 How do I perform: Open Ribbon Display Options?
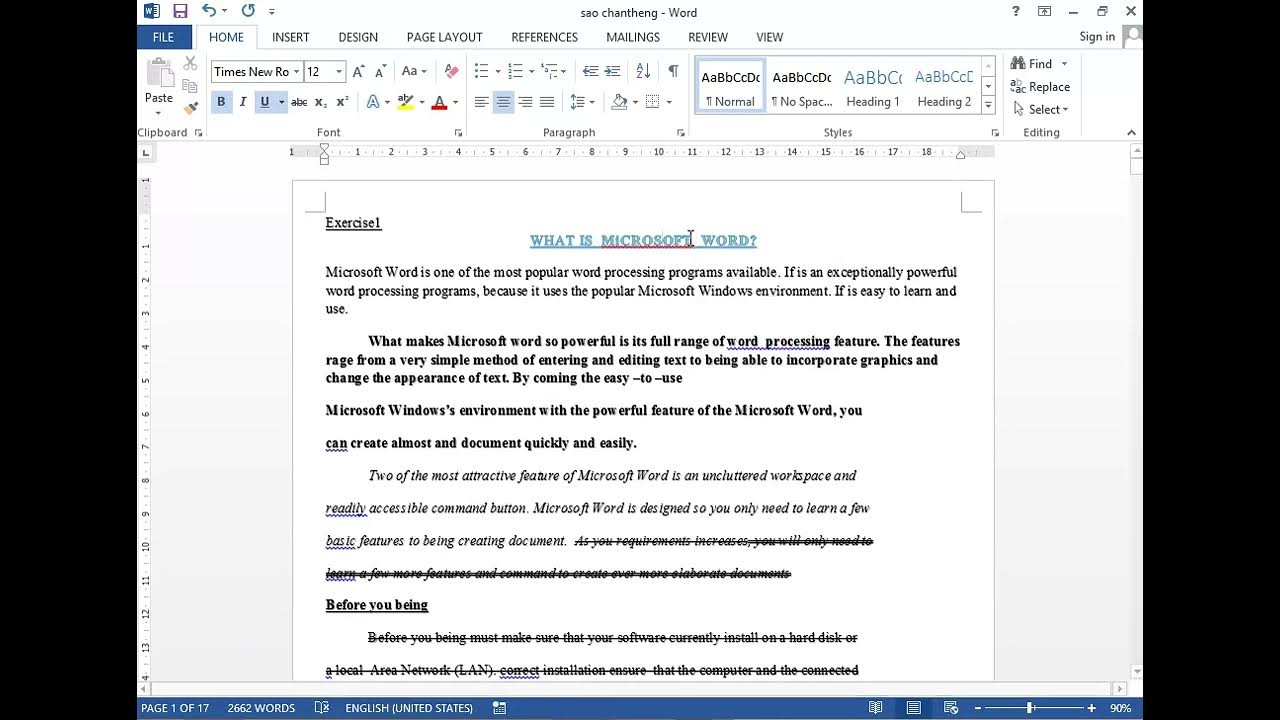[x=1045, y=11]
